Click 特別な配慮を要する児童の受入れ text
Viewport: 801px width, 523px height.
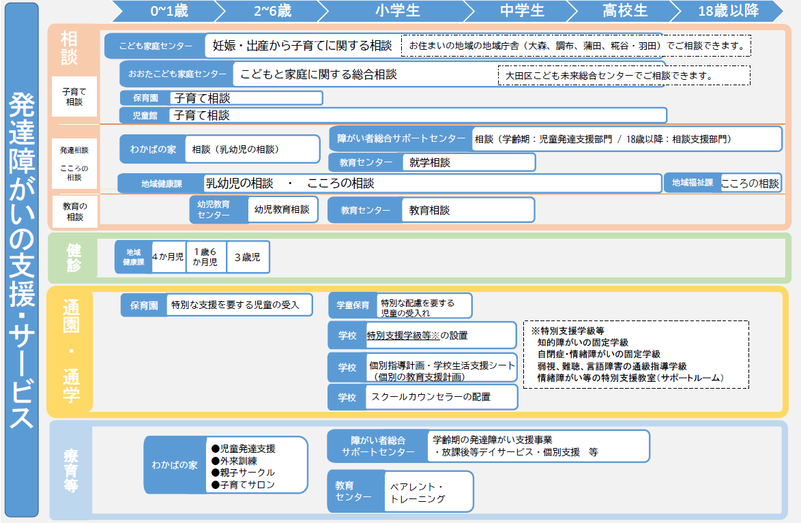[x=418, y=308]
